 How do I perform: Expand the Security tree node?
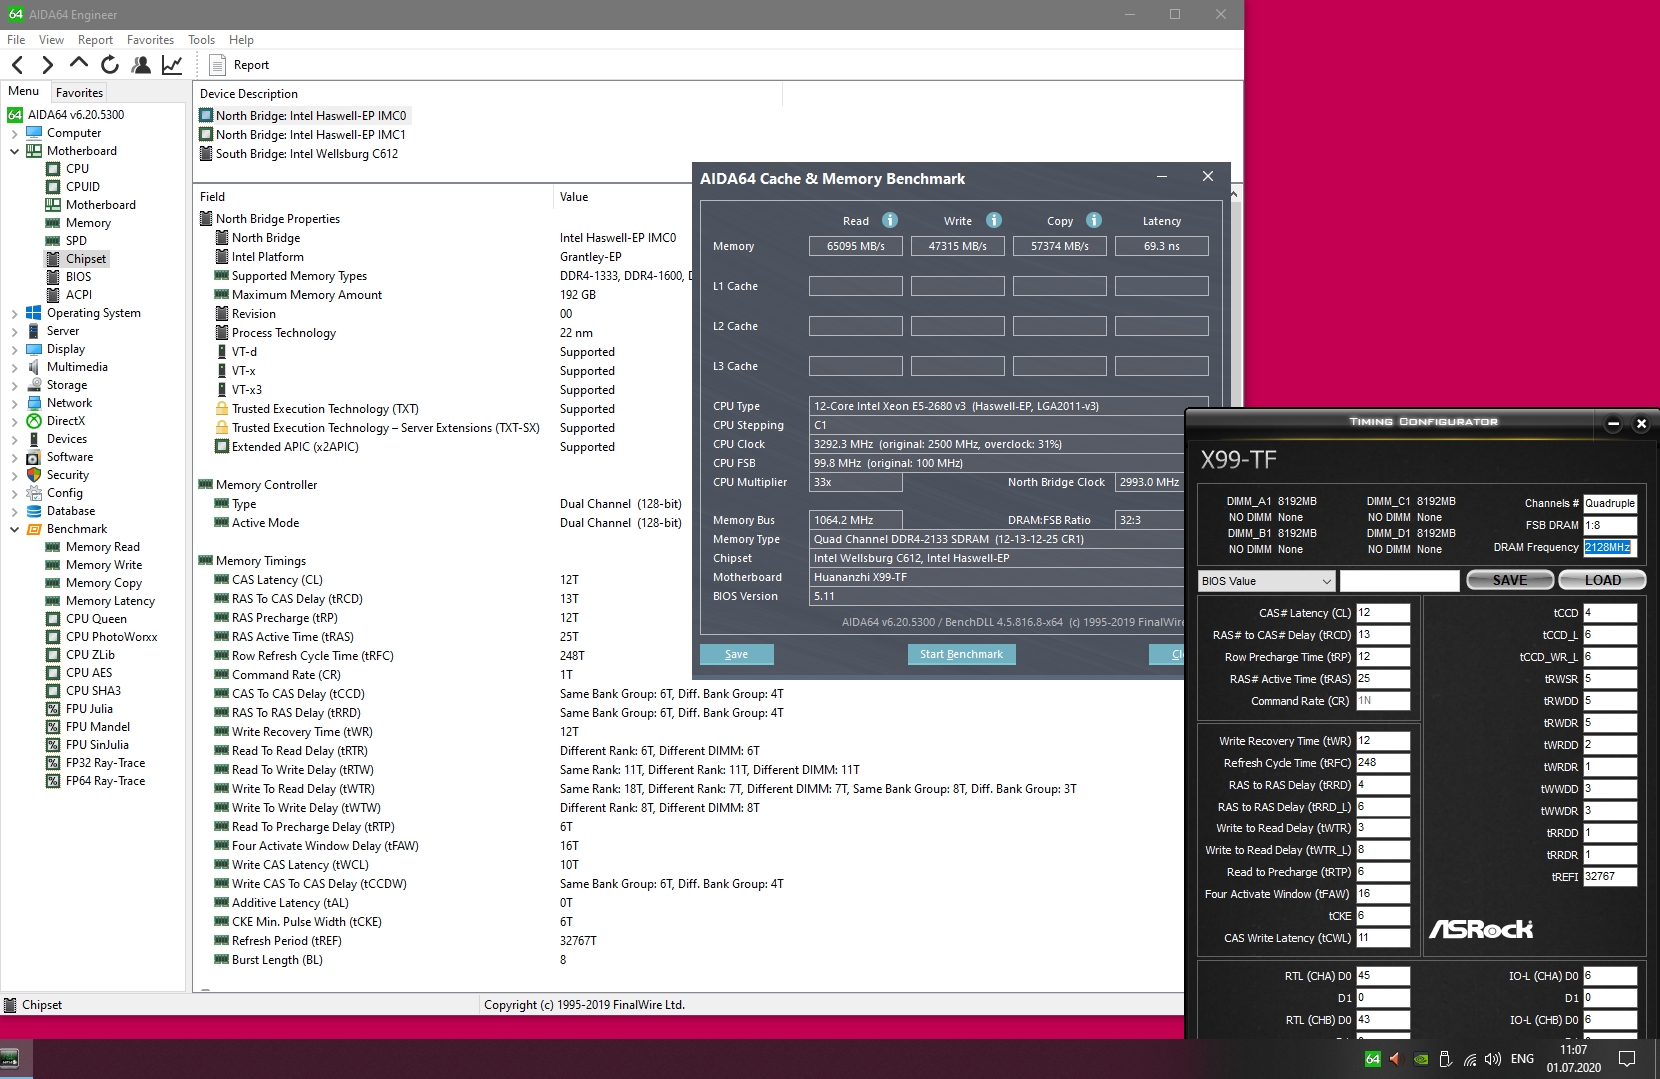click(14, 475)
